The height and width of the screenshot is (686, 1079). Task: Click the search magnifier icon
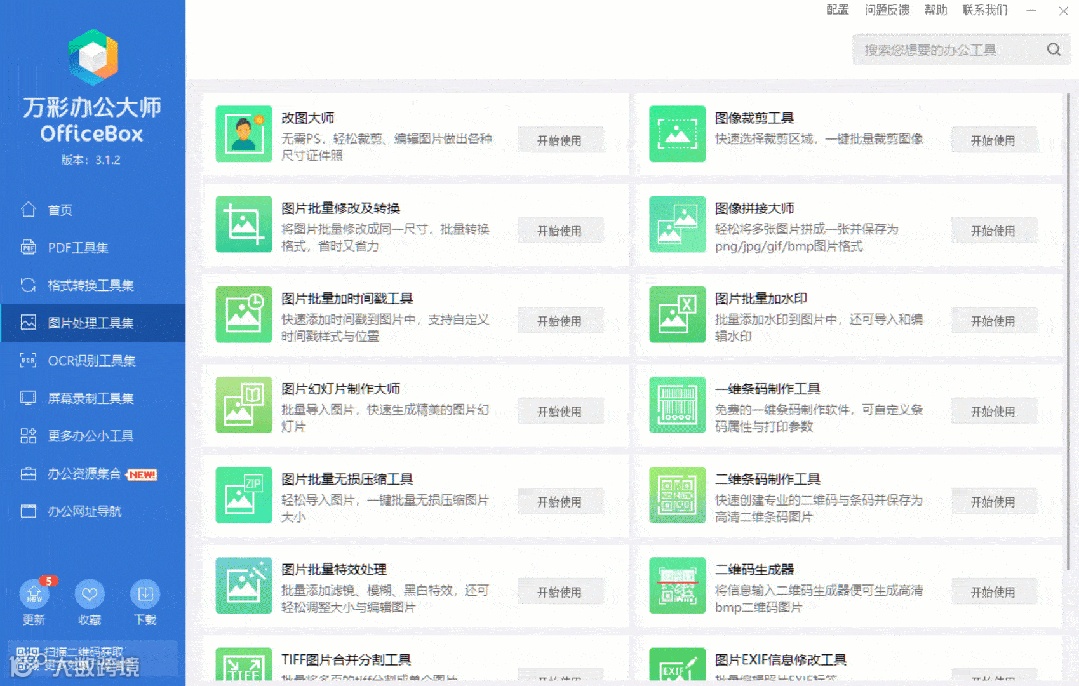[1054, 50]
